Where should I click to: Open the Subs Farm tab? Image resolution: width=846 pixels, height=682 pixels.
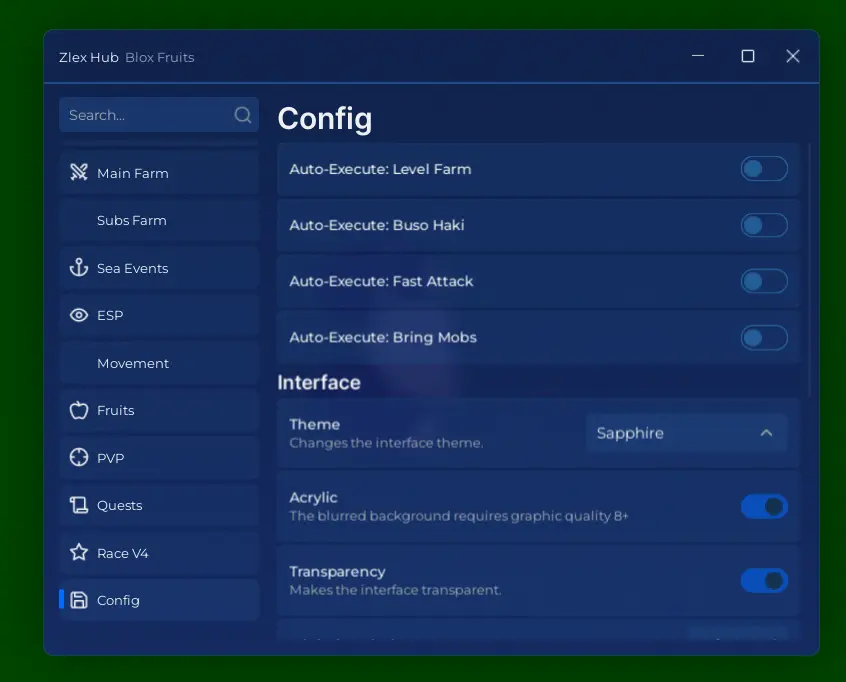(x=132, y=220)
